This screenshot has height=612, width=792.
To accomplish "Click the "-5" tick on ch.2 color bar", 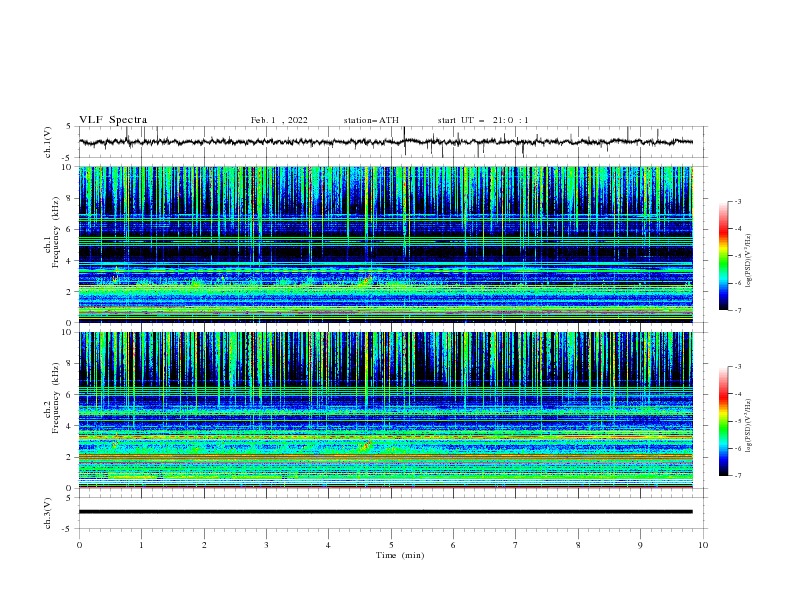I will point(737,421).
